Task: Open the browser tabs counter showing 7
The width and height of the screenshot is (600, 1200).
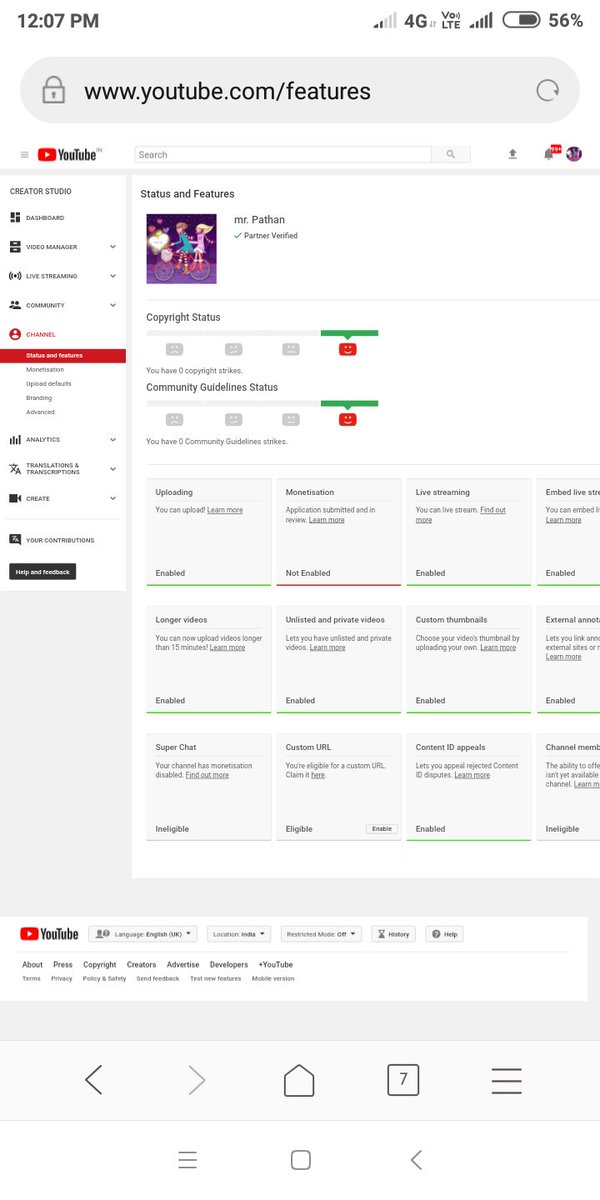Action: [403, 1080]
